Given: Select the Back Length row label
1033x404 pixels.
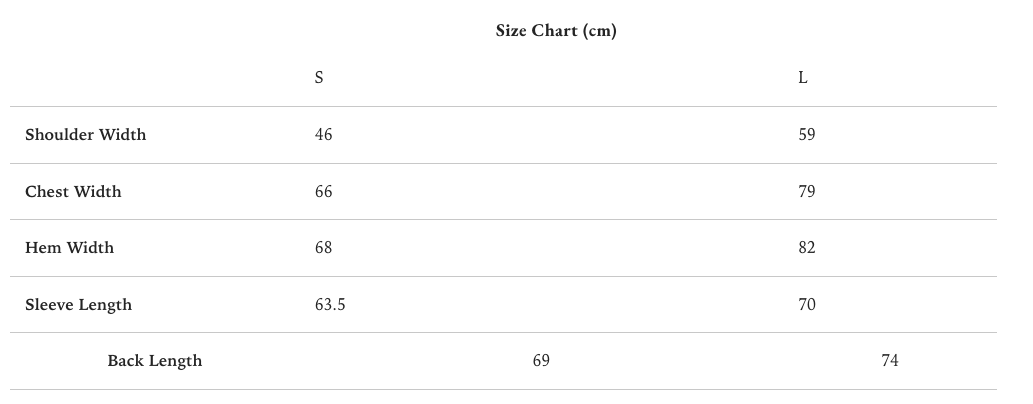Looking at the screenshot, I should (155, 361).
